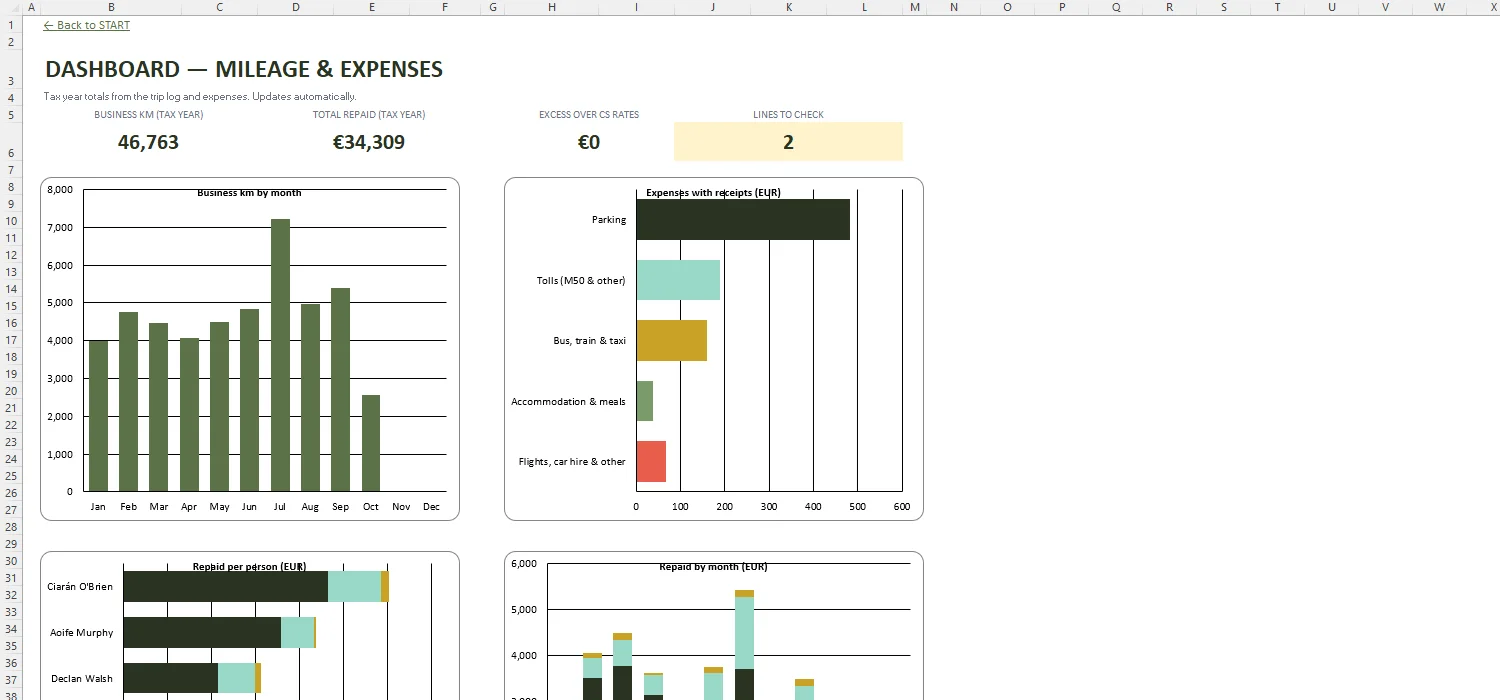Click the Jun bar in km chart

(249, 400)
